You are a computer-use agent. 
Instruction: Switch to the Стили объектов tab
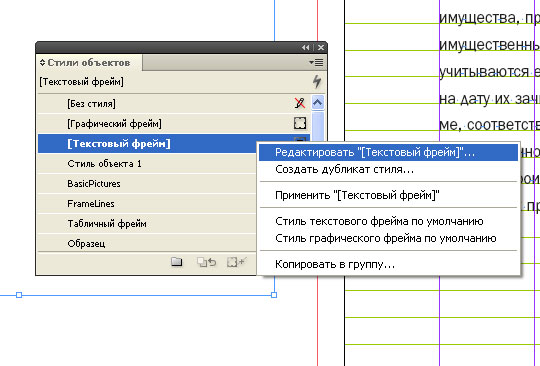[x=89, y=63]
